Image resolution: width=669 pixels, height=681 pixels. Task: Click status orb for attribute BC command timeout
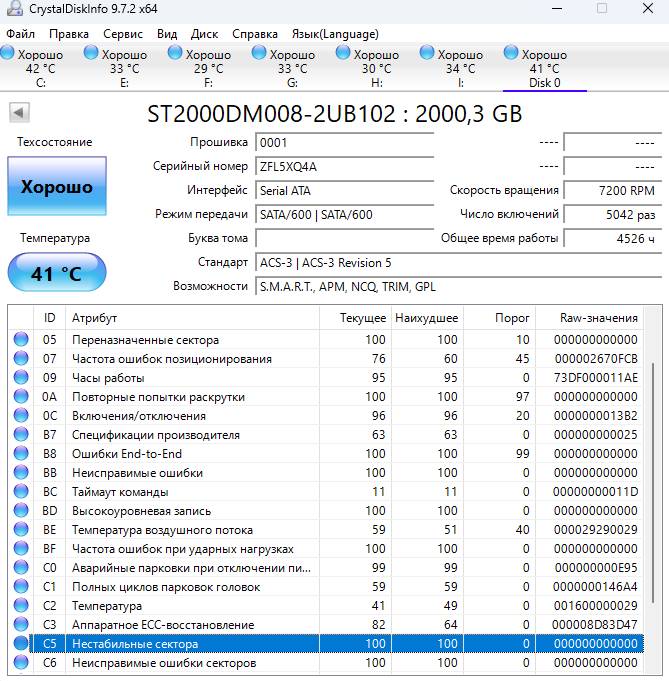[x=21, y=492]
